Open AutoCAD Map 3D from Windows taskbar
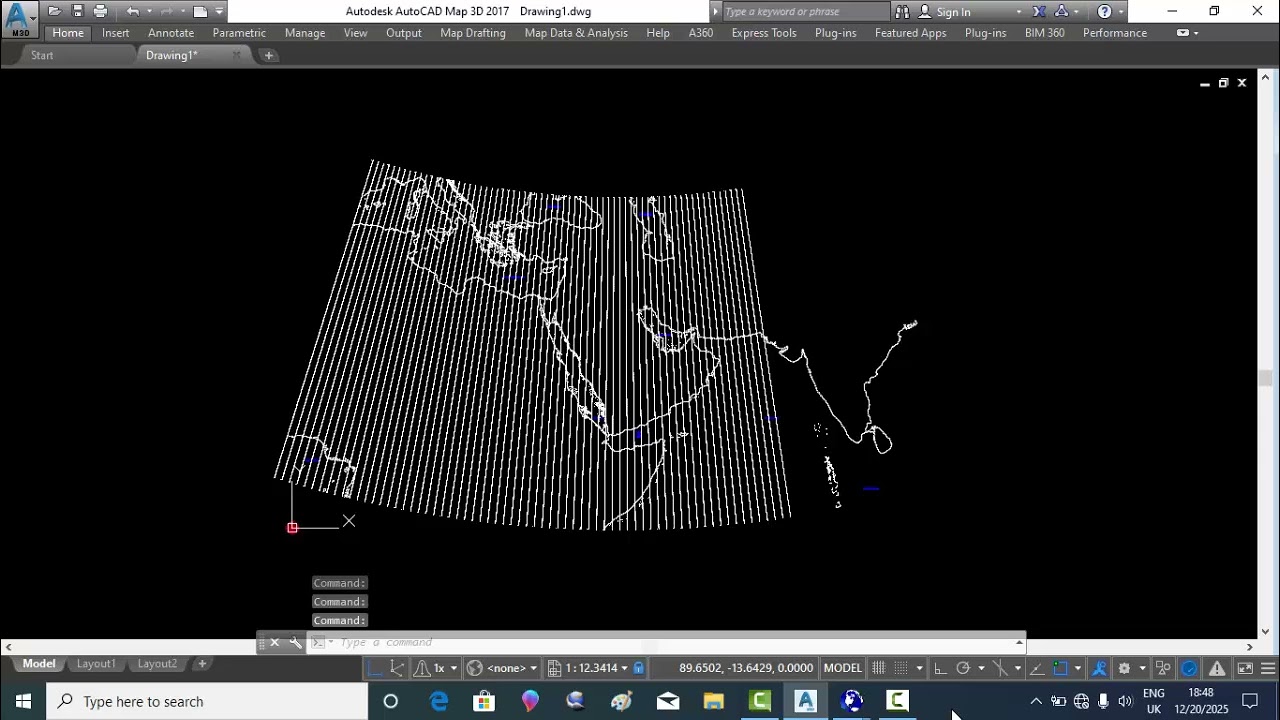The image size is (1280, 720). 806,701
